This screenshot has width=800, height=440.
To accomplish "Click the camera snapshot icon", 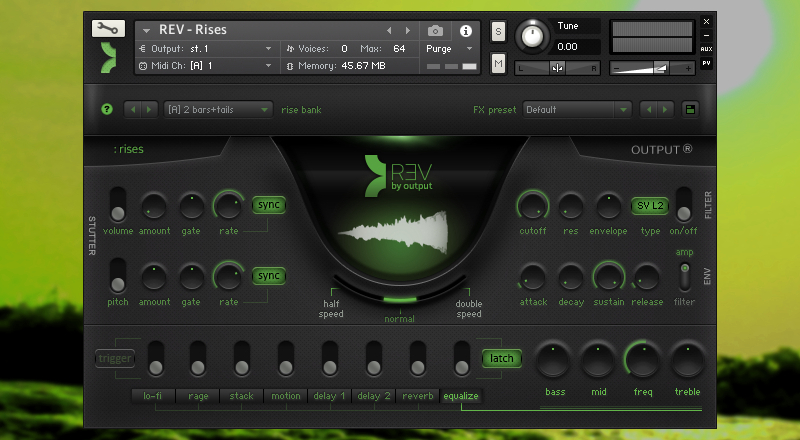I will pyautogui.click(x=435, y=31).
